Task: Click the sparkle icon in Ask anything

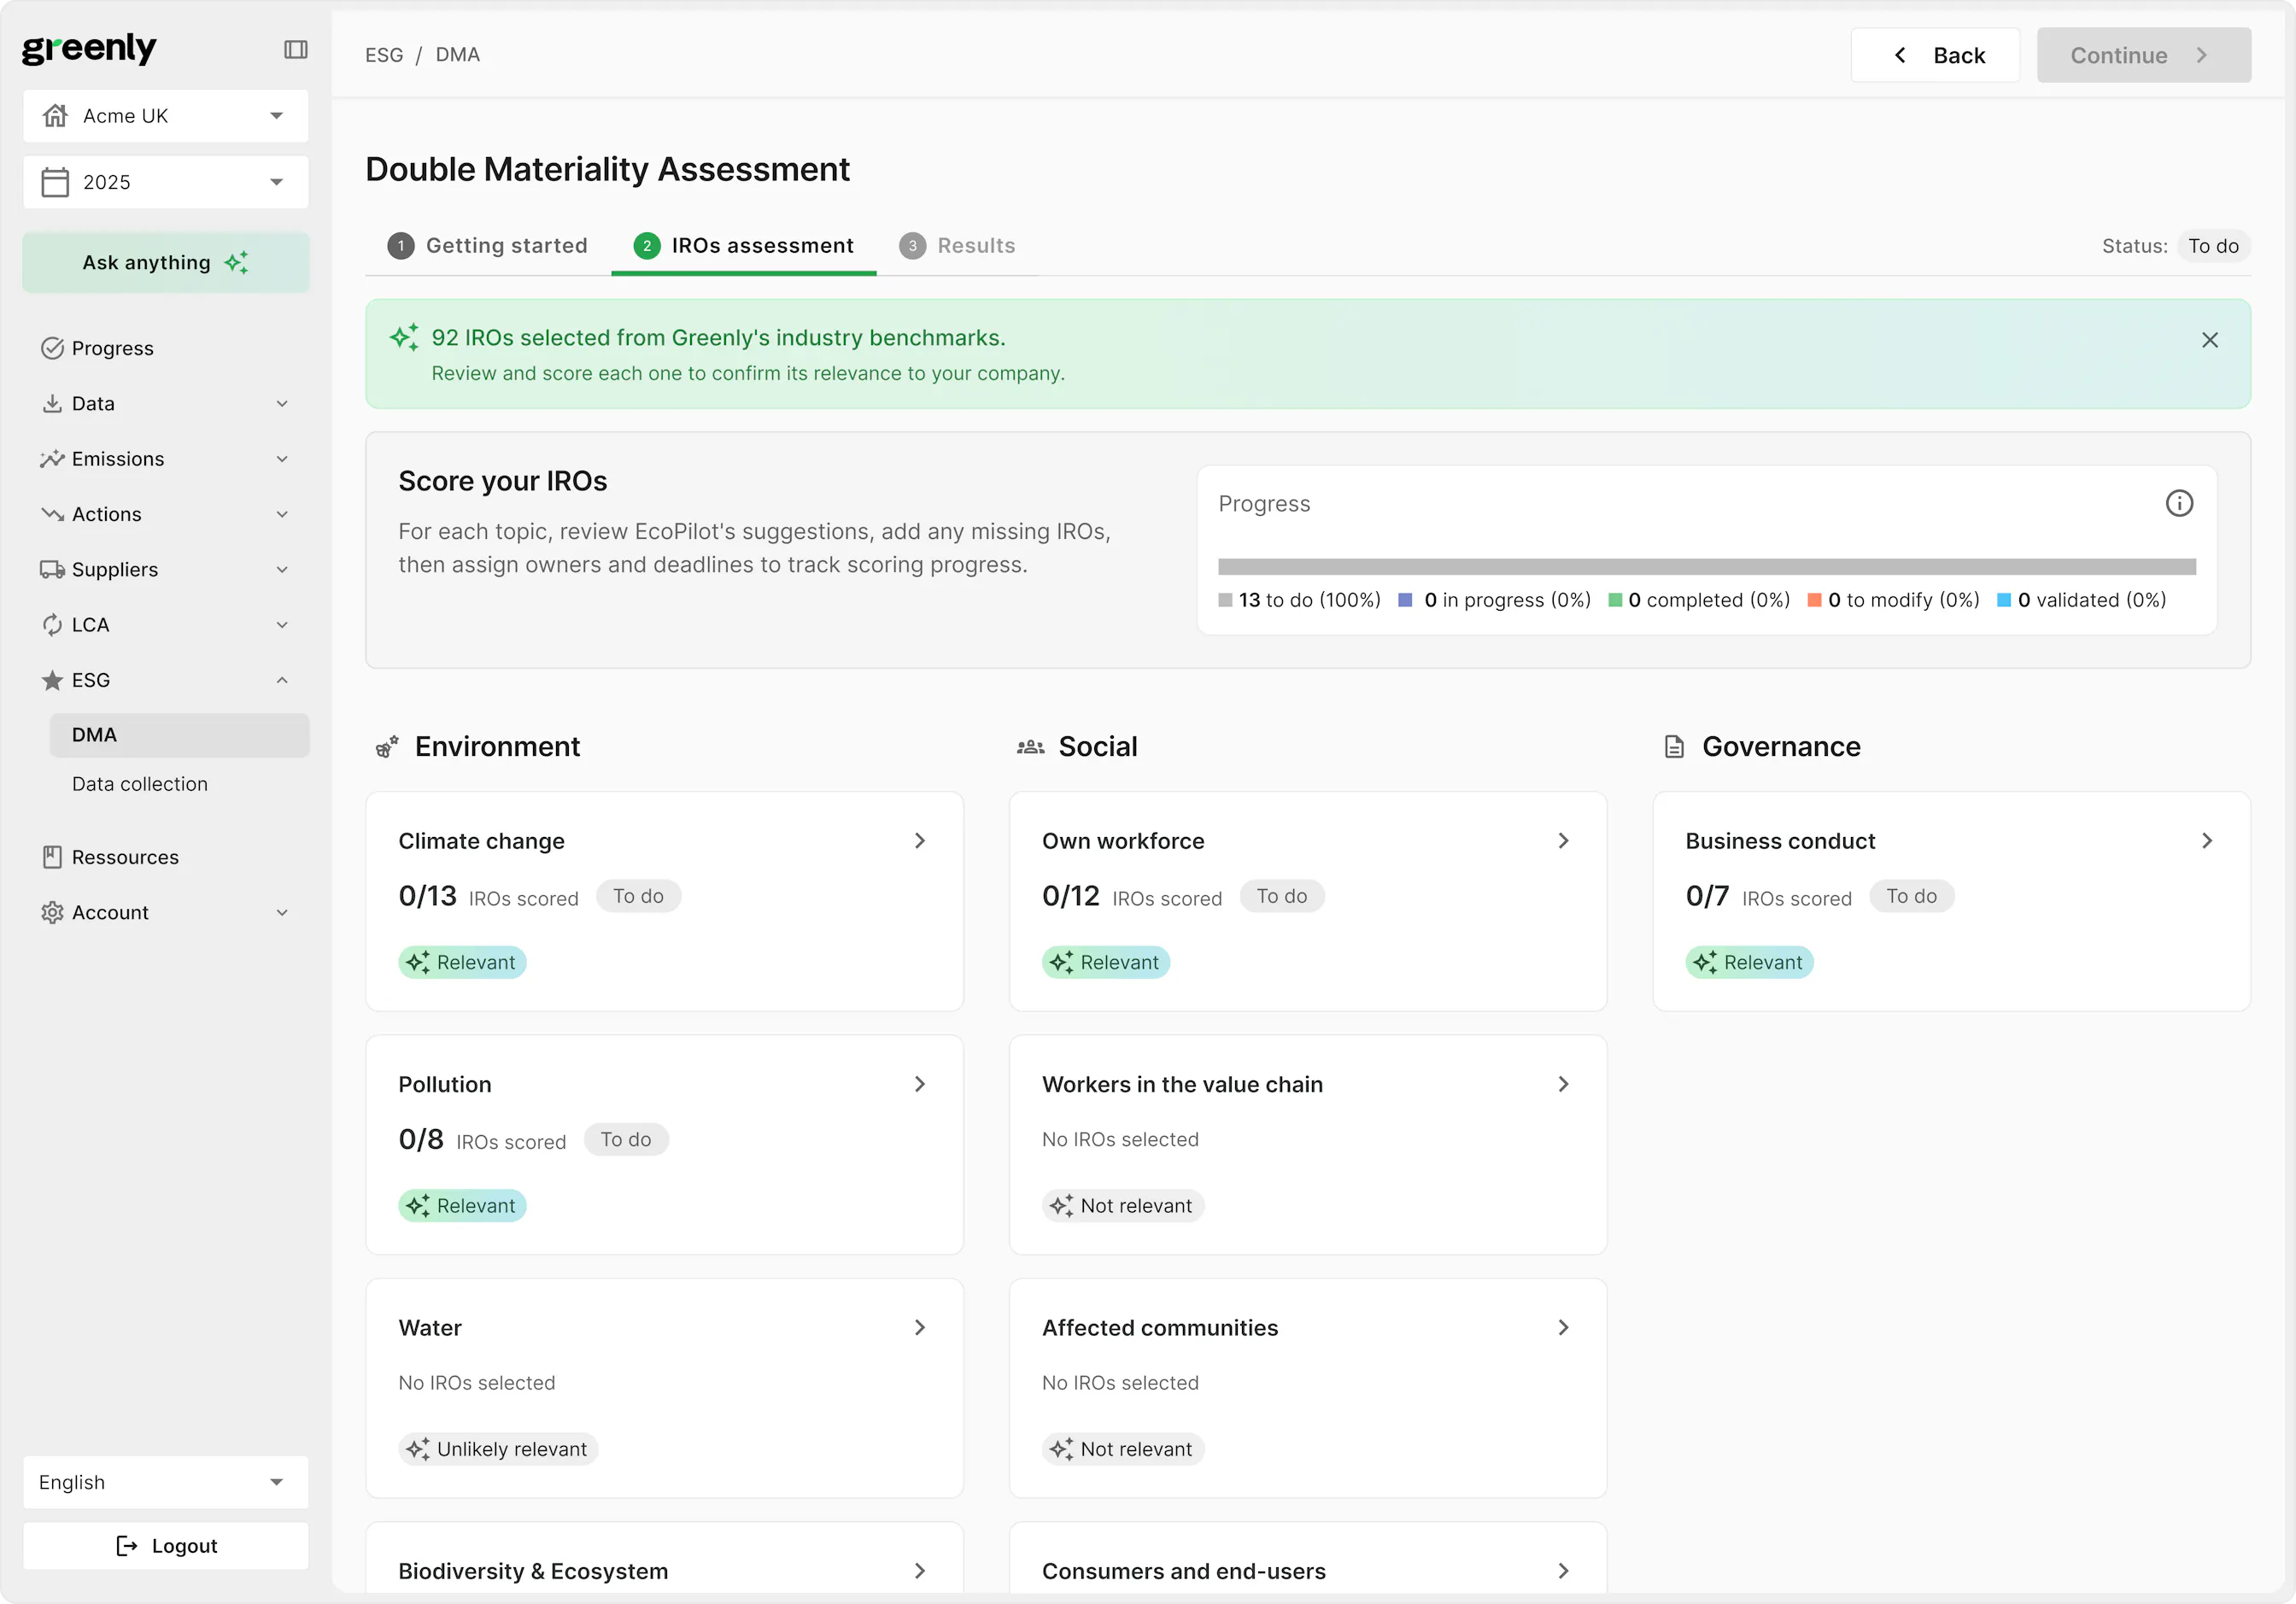Action: 236,262
